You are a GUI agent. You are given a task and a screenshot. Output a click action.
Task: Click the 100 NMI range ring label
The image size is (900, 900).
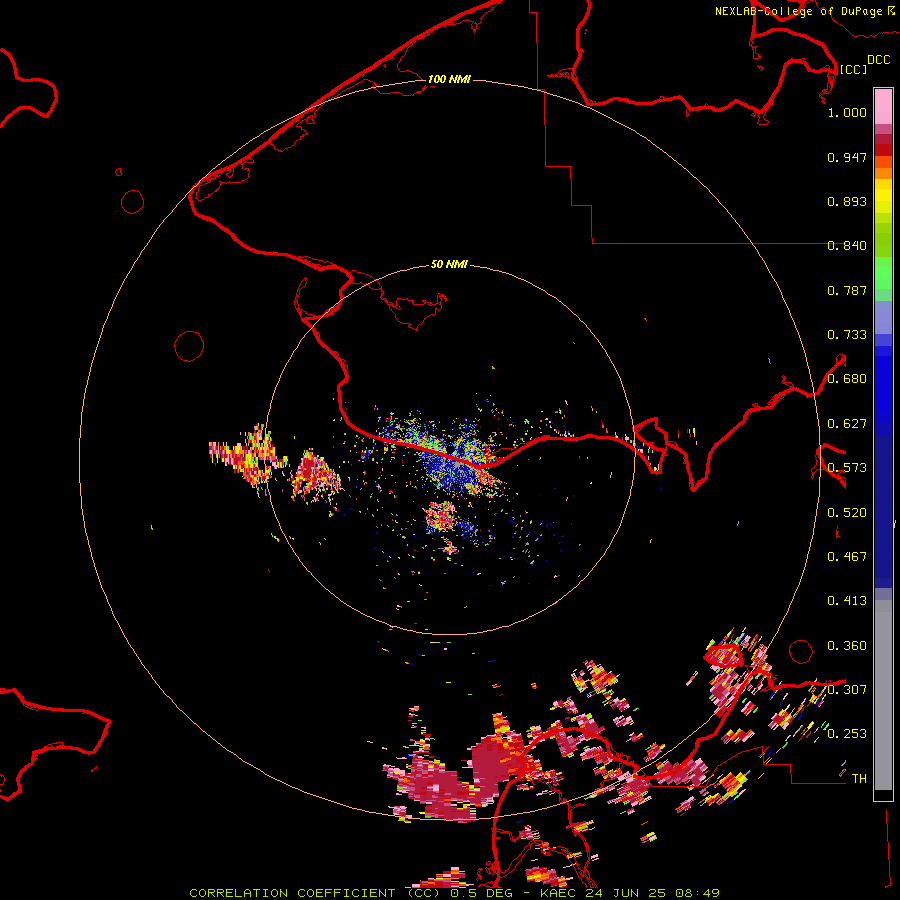[x=449, y=79]
